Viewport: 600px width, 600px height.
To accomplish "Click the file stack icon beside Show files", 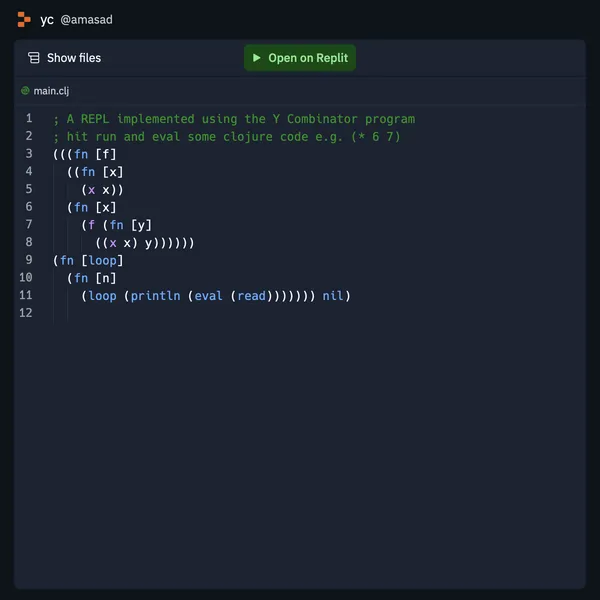I will click(x=34, y=58).
